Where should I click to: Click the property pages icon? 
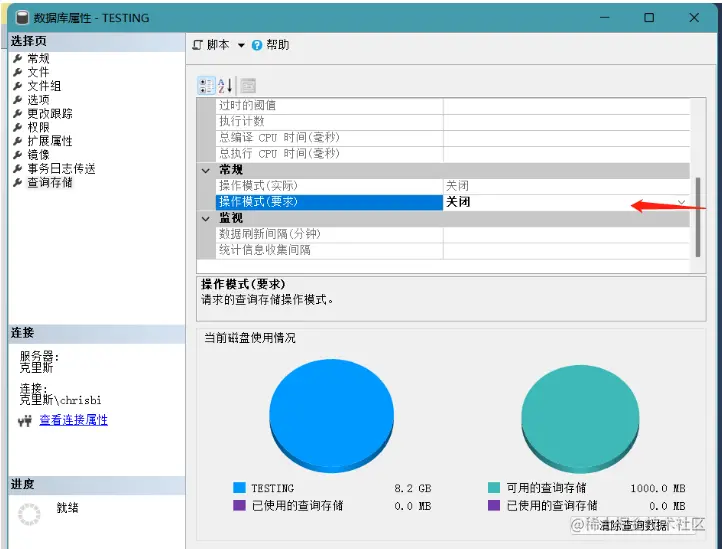248,86
